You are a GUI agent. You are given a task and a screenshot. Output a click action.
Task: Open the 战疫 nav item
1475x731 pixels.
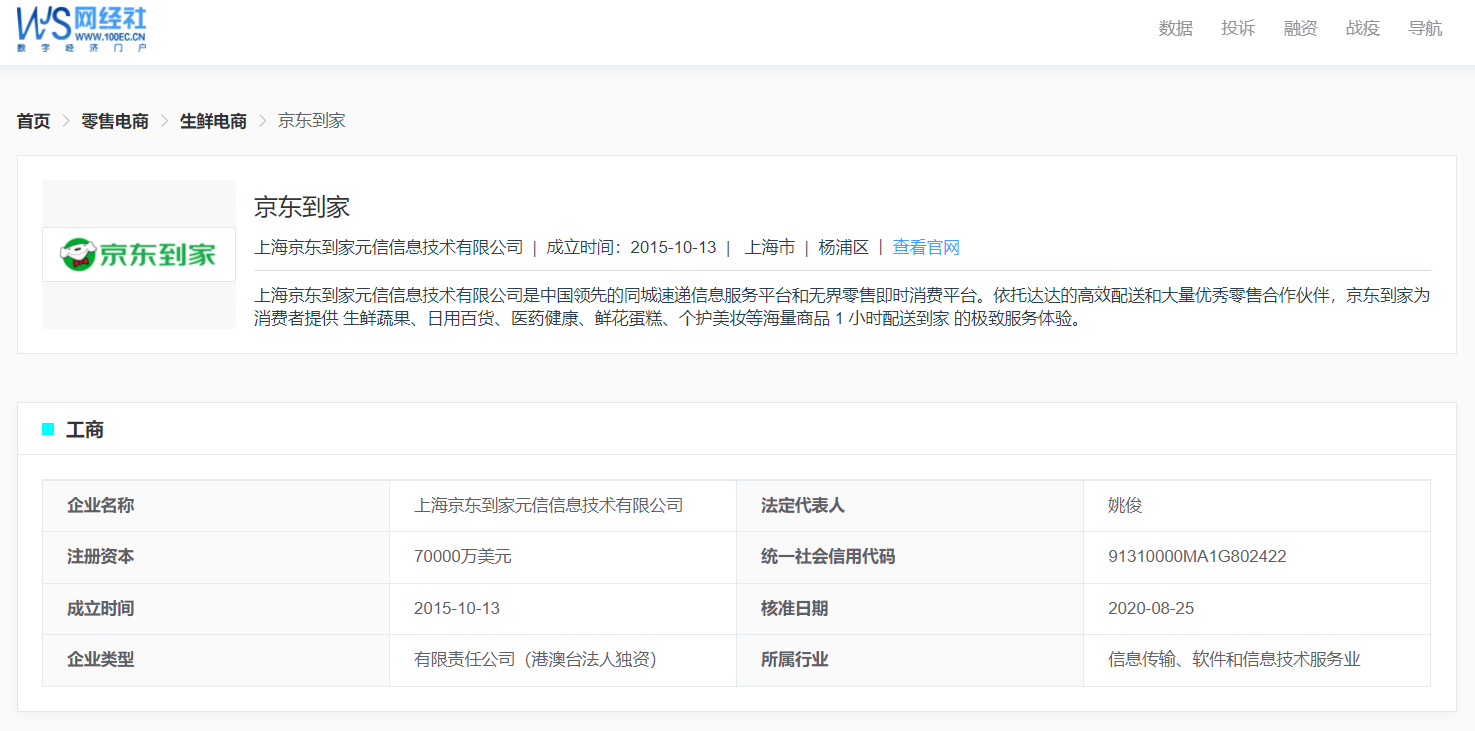tap(1362, 28)
